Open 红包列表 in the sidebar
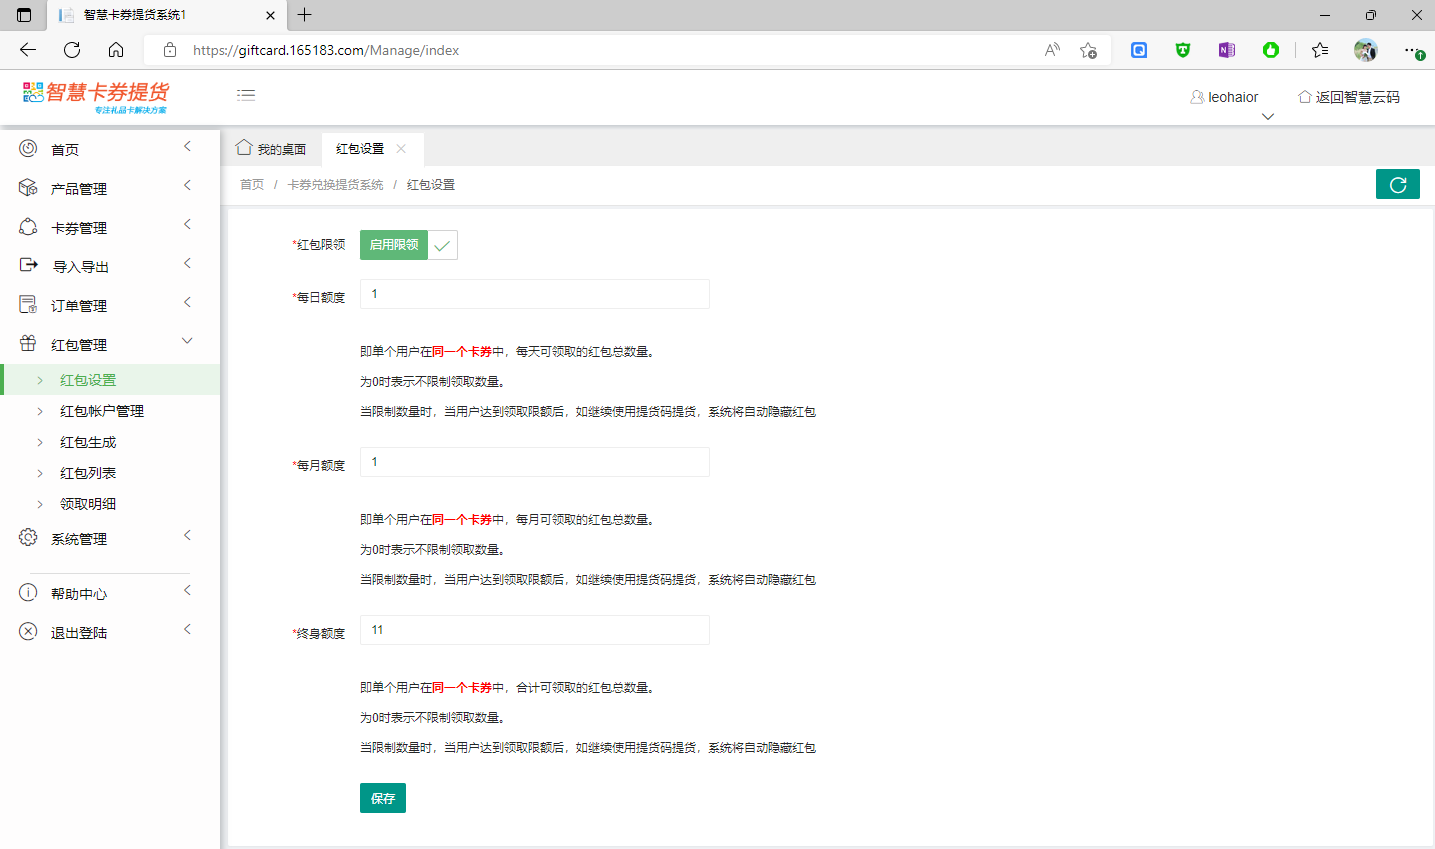Image resolution: width=1435 pixels, height=849 pixels. pos(88,473)
